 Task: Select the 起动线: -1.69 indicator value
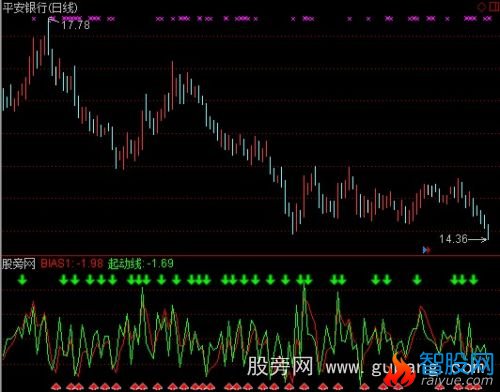click(141, 263)
